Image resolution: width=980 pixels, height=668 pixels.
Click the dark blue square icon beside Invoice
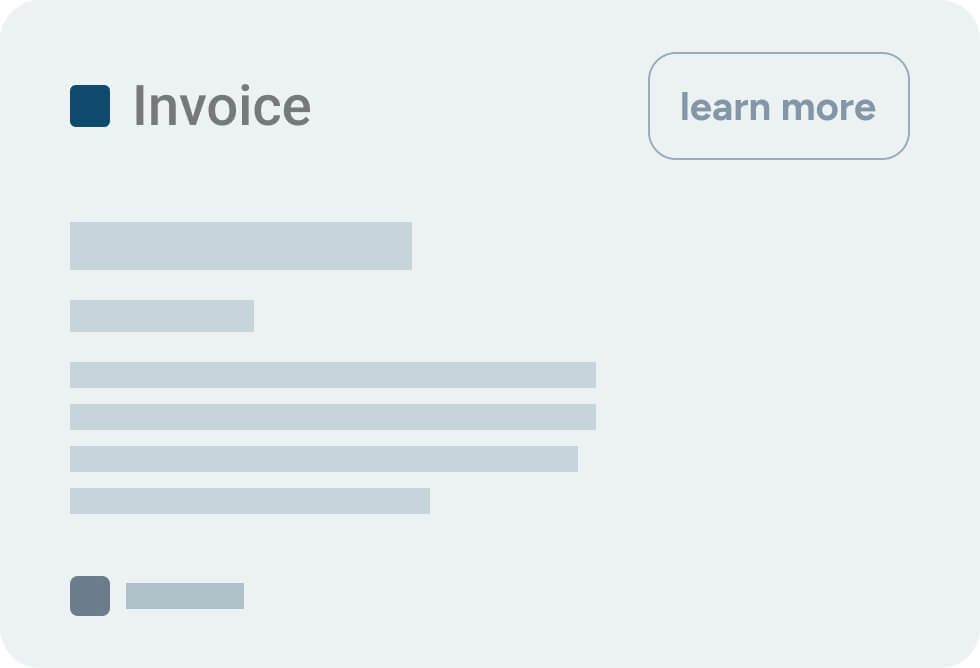pyautogui.click(x=90, y=106)
